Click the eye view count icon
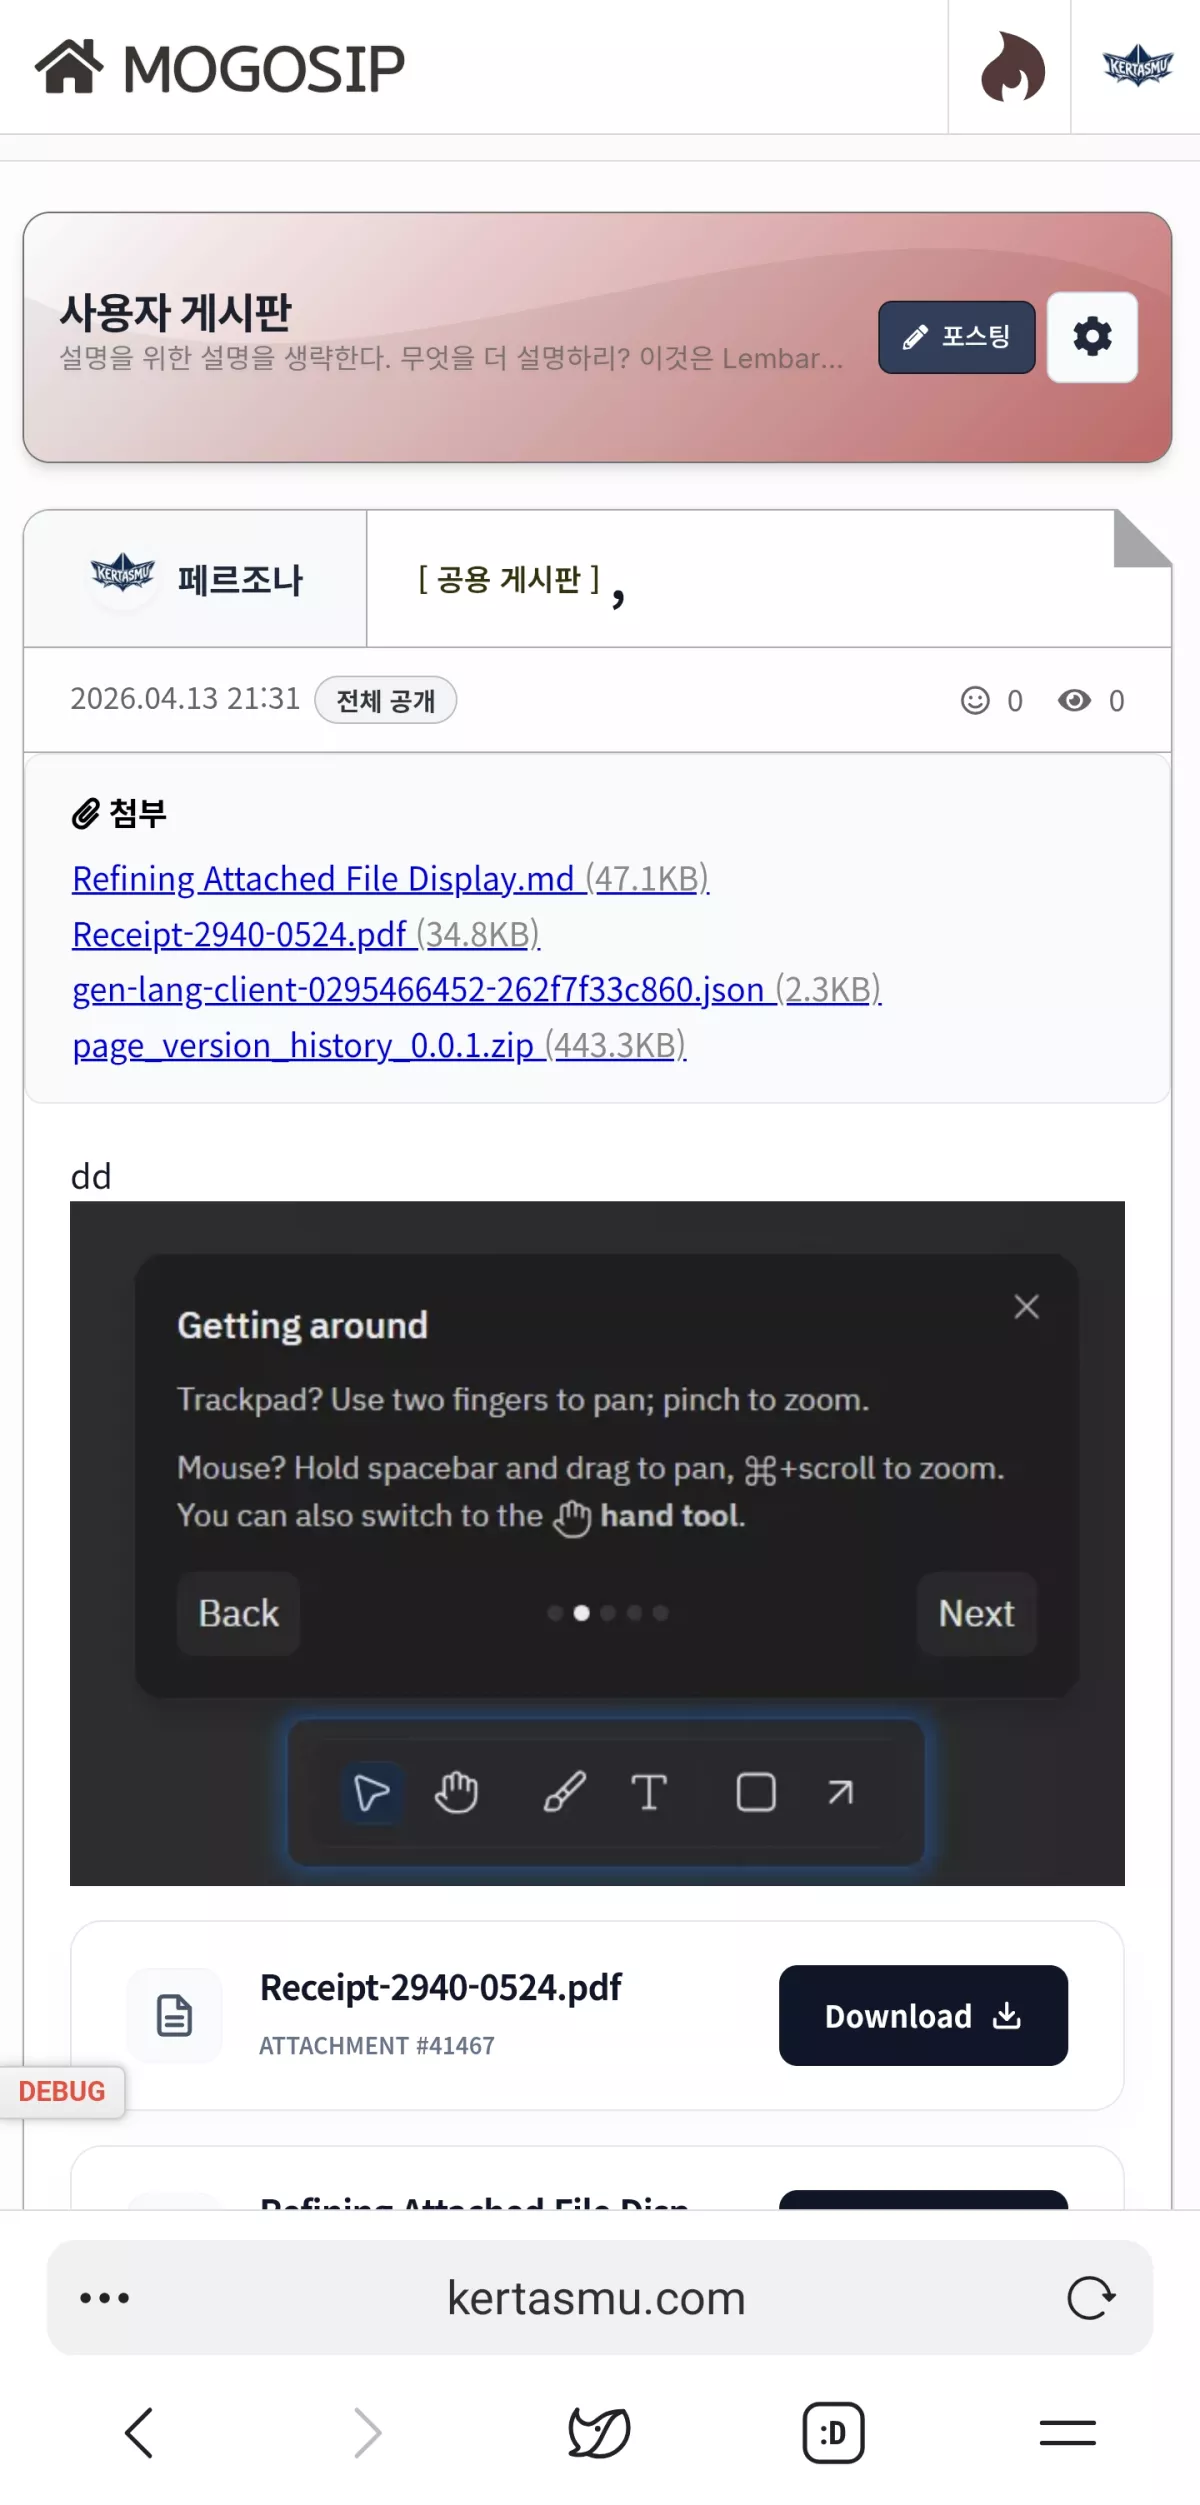Screen dimensions: 1200x2505 (x=1074, y=700)
